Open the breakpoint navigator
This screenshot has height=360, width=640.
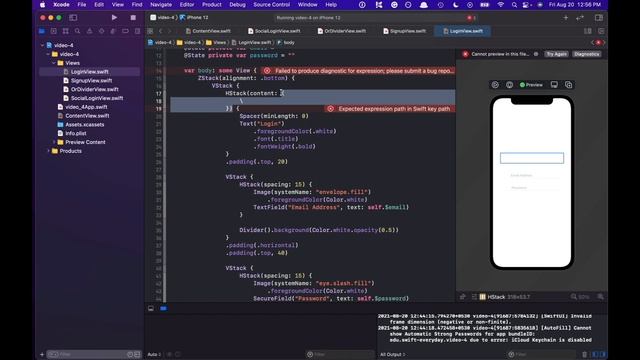(x=125, y=31)
